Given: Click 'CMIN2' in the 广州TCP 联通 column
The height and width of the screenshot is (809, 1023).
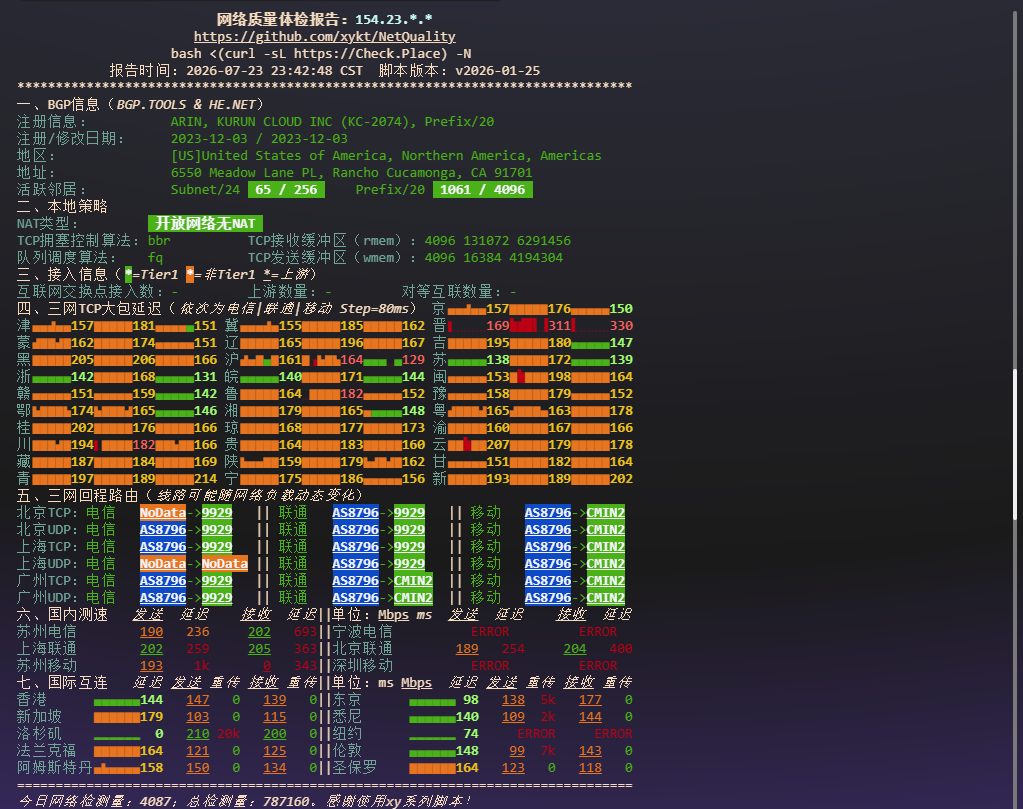Looking at the screenshot, I should pyautogui.click(x=413, y=580).
